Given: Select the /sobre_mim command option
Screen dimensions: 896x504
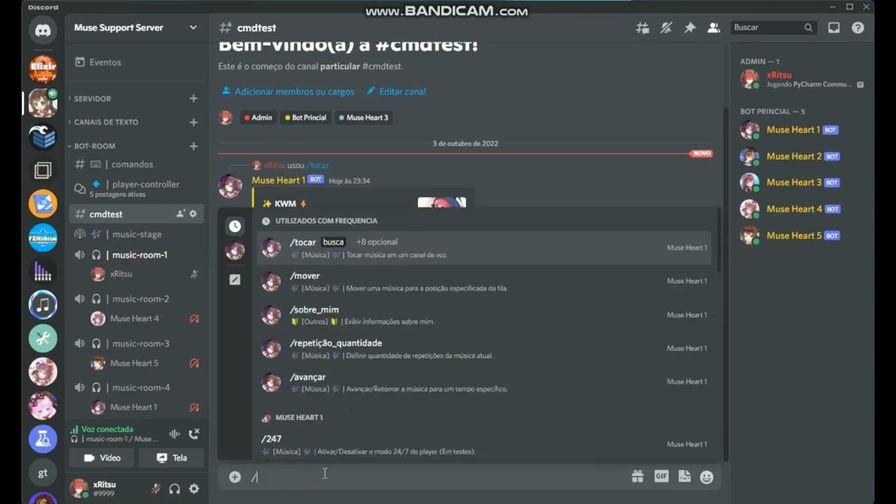Looking at the screenshot, I should 484,315.
